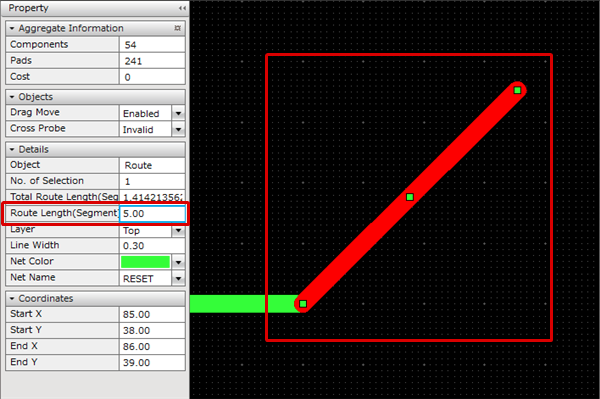The image size is (600, 399).
Task: Open the Net Name dropdown
Action: [x=178, y=278]
